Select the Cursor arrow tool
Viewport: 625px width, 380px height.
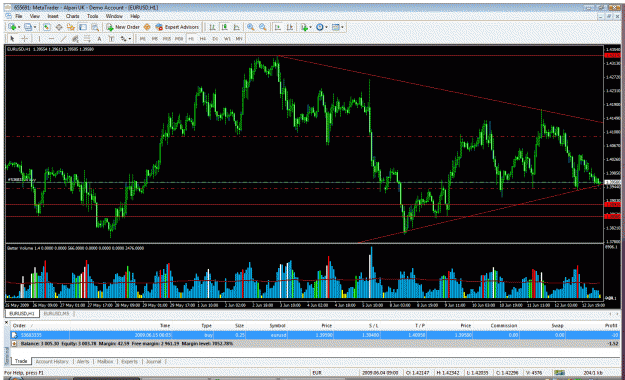(x=12, y=39)
